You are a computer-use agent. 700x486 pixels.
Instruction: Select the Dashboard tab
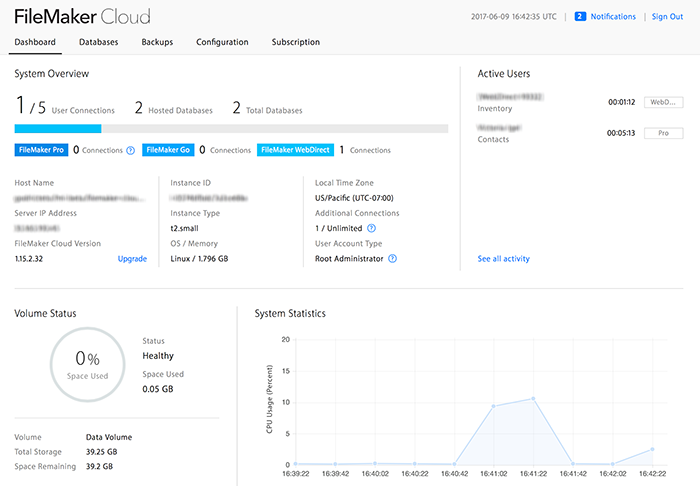tap(35, 42)
